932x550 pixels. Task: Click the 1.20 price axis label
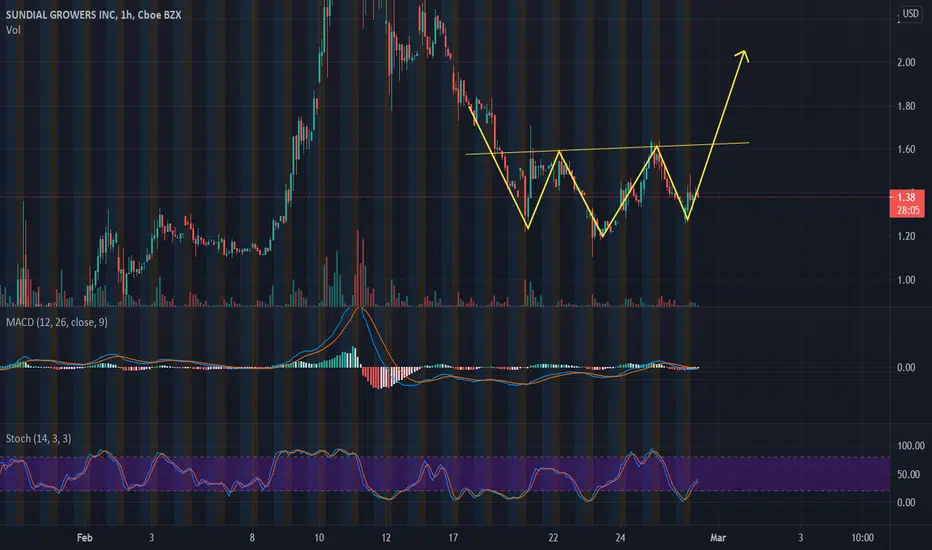[x=906, y=236]
